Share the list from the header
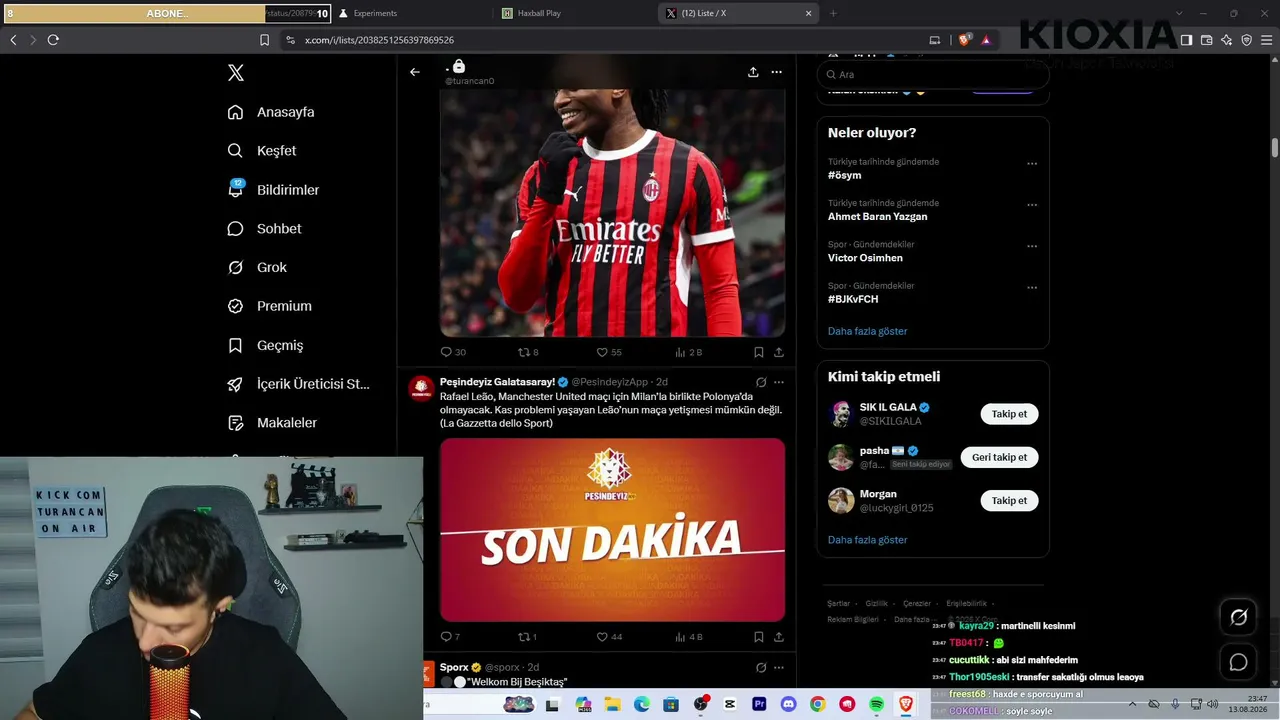Image resolution: width=1280 pixels, height=720 pixels. pos(753,72)
